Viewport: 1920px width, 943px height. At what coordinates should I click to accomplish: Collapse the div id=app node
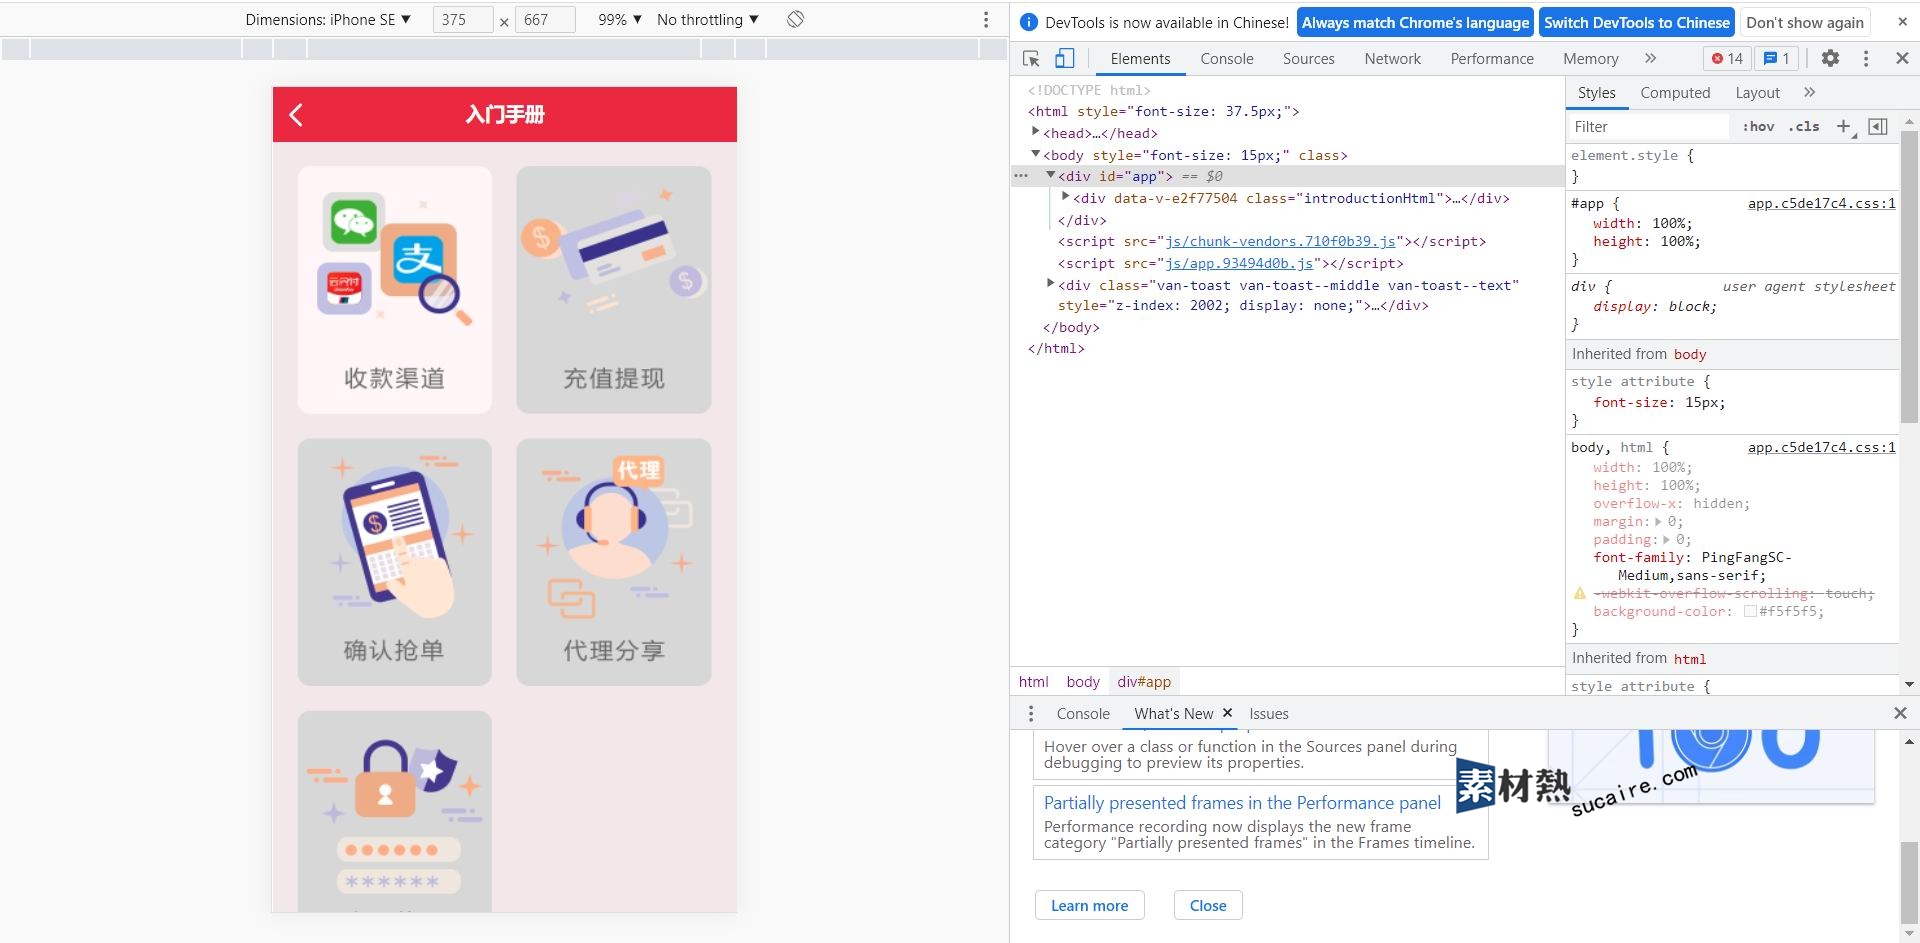[1051, 175]
